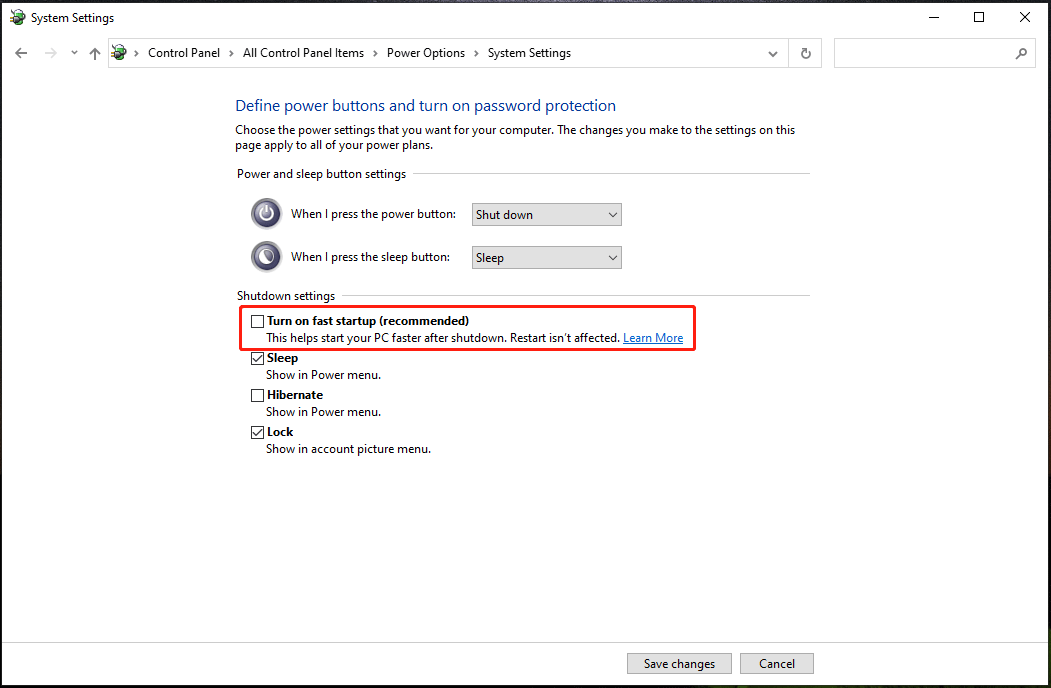Viewport: 1051px width, 688px height.
Task: Click the sleep button icon
Action: click(266, 256)
